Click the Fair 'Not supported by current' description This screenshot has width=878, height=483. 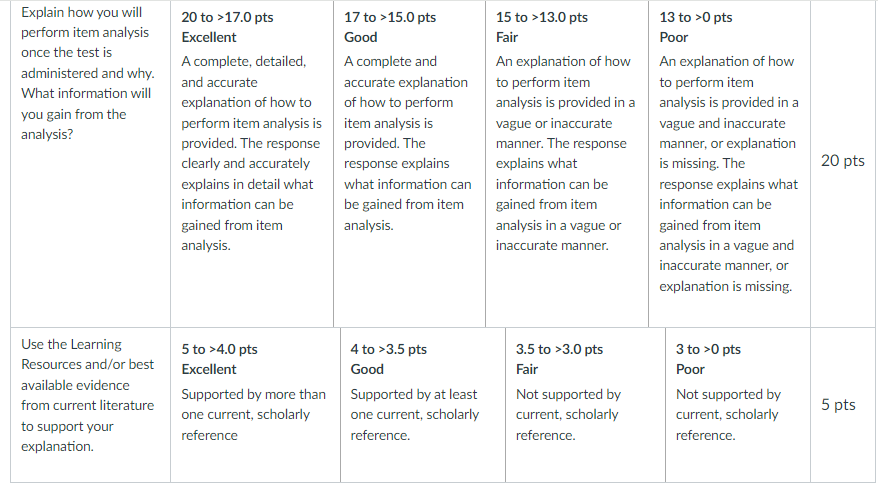coord(568,415)
